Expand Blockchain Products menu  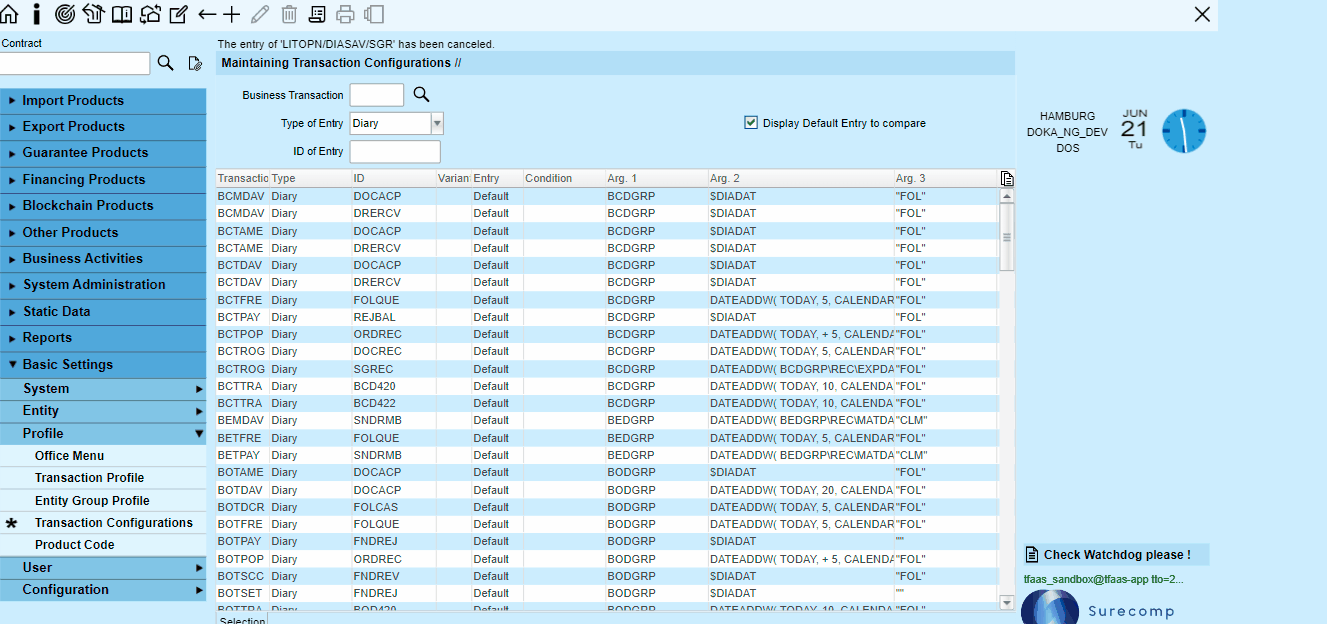103,206
